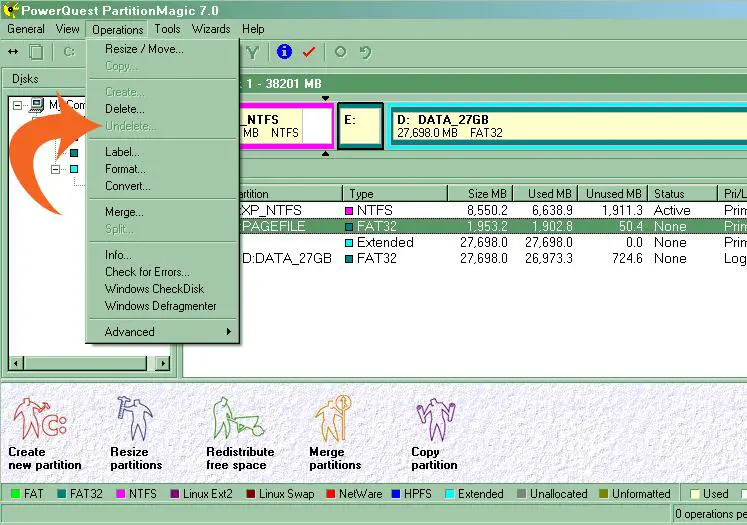Click the circle toolbar icon next to checkmark
The image size is (747, 525).
coord(341,51)
